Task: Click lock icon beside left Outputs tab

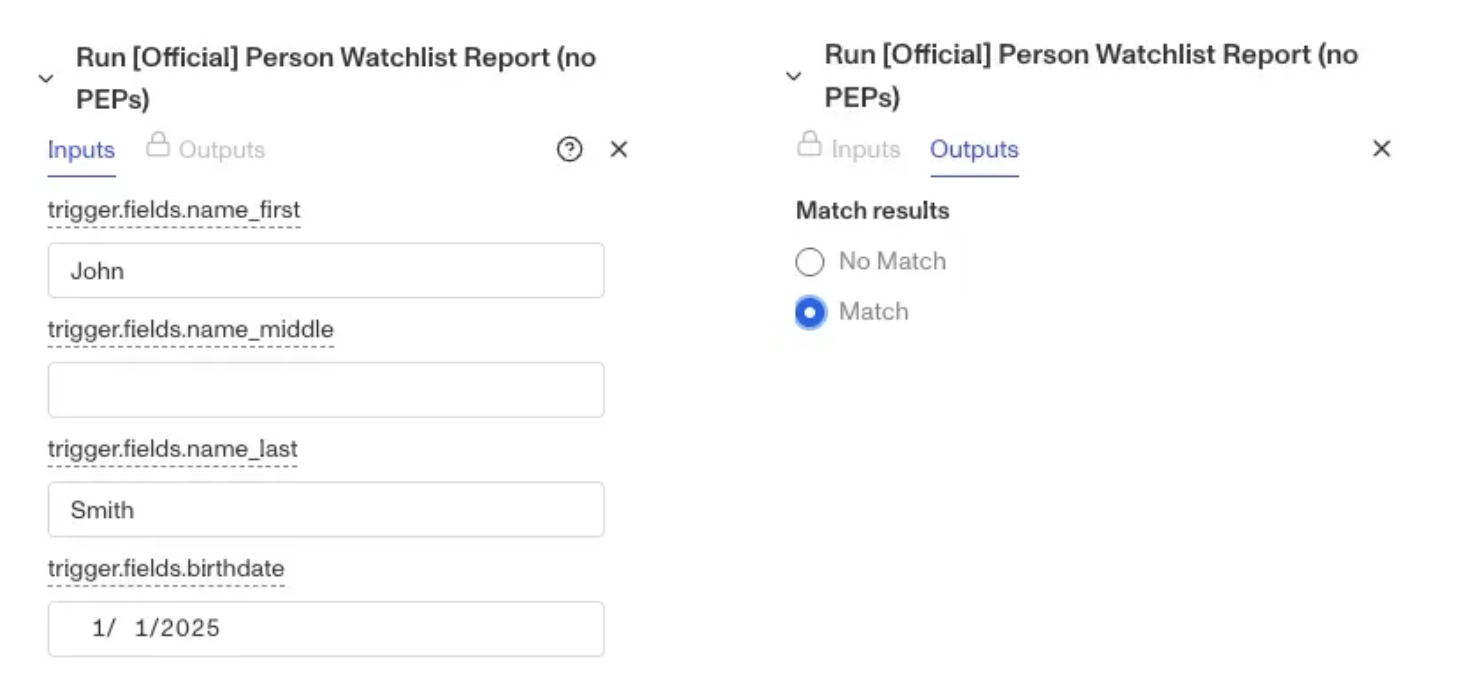Action: click(157, 145)
